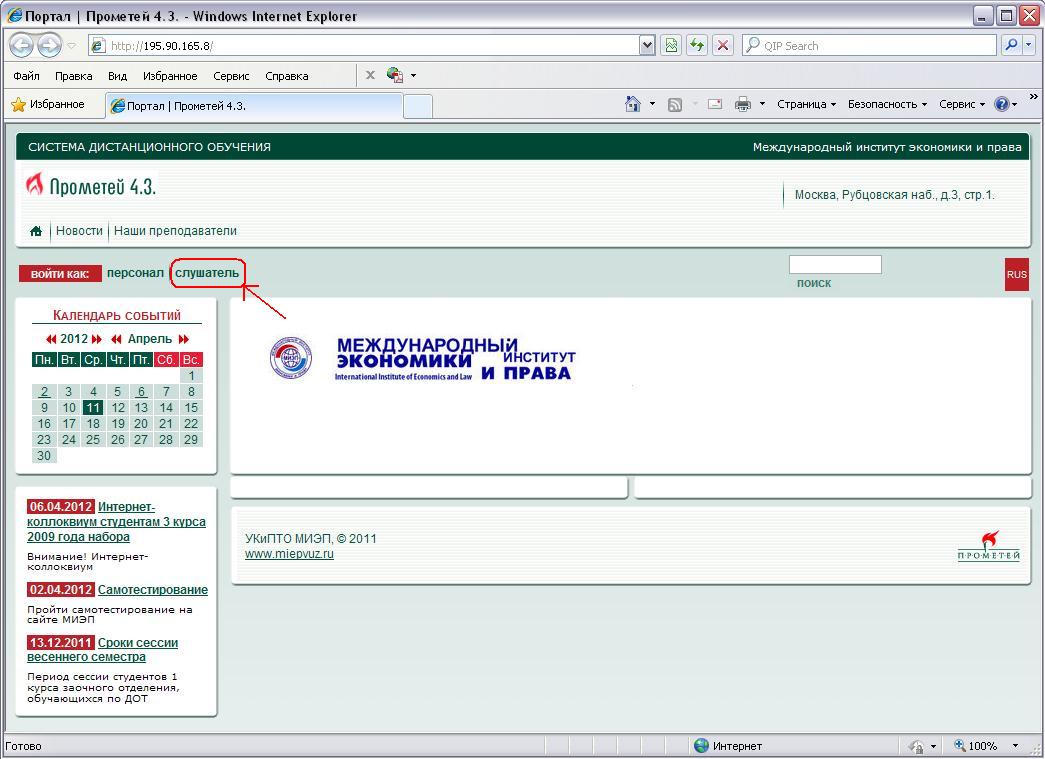Click the Read mail icon
The width and height of the screenshot is (1045, 759).
pos(715,105)
